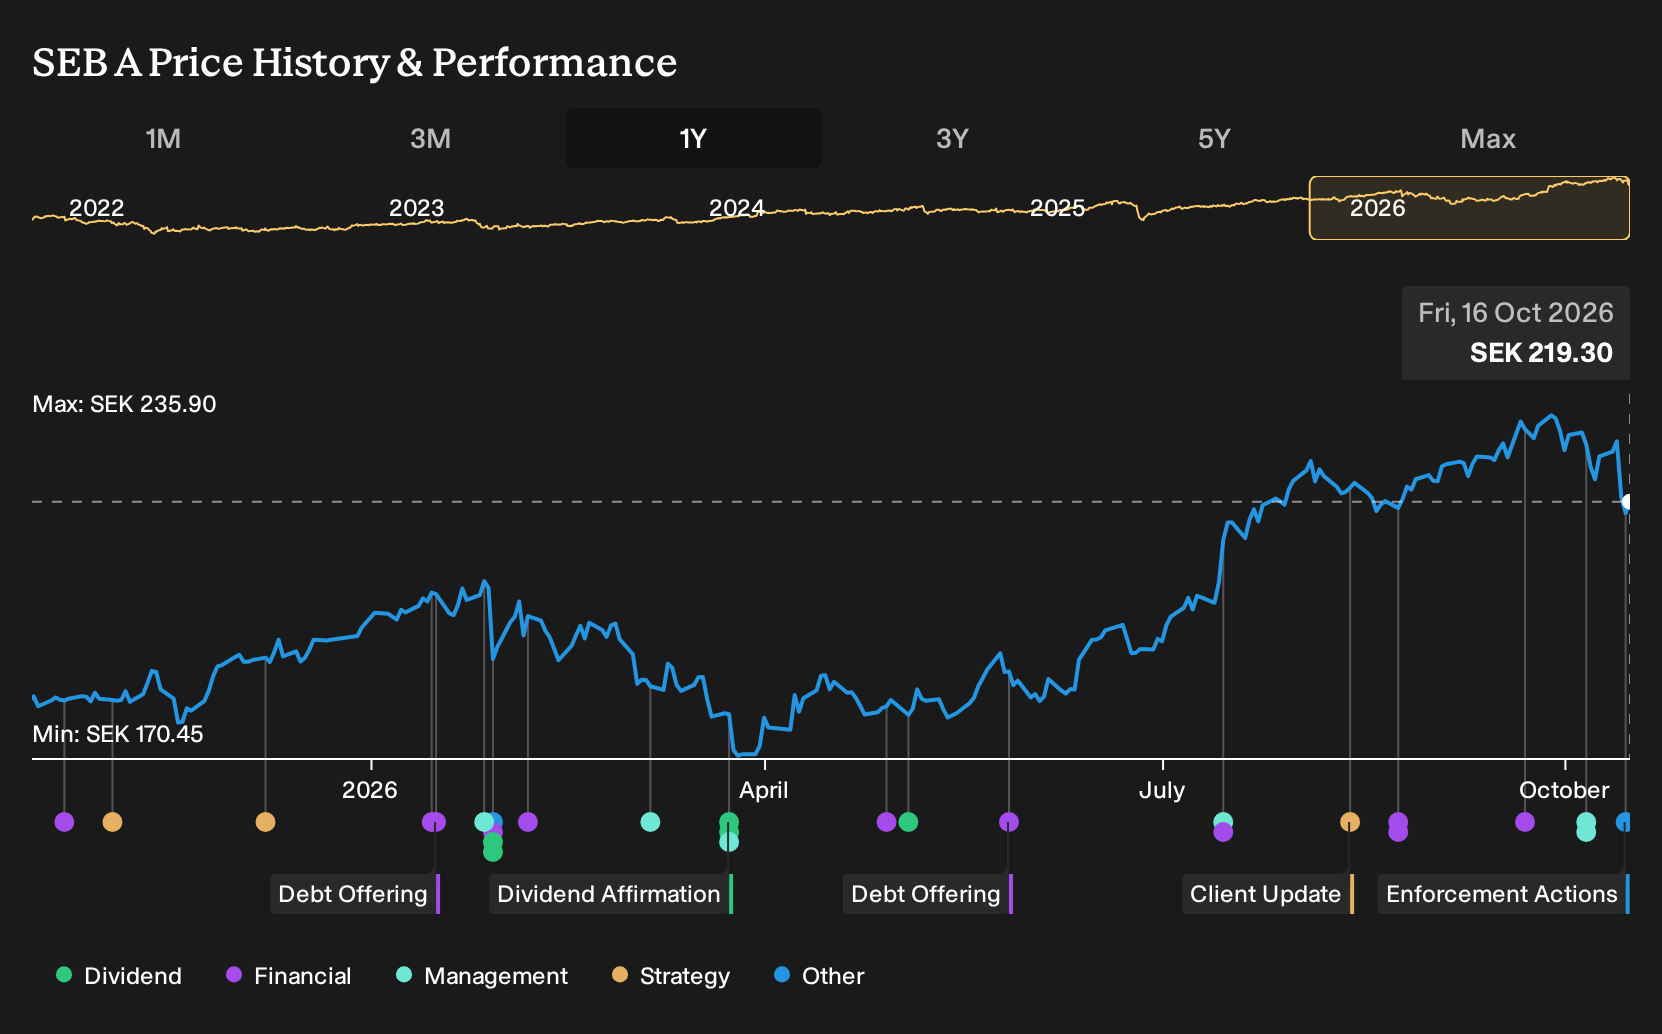
Task: Toggle the Dividend legend category
Action: click(119, 976)
